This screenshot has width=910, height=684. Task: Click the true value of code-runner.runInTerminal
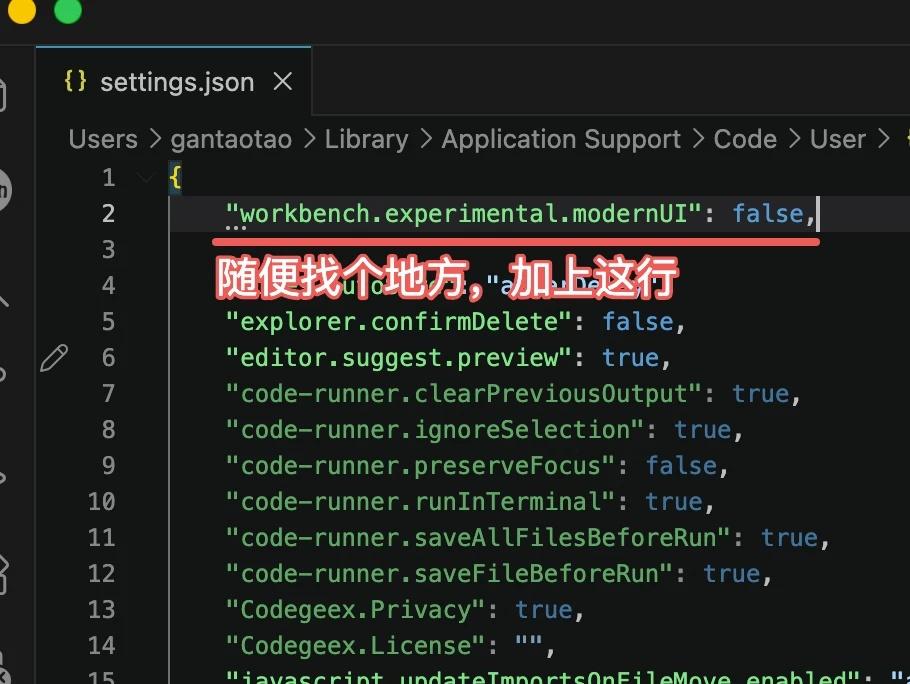[x=674, y=502]
